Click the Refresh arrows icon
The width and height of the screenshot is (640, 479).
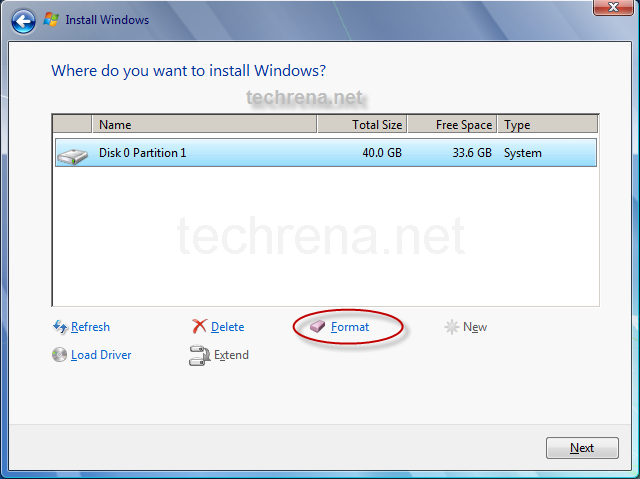[60, 327]
